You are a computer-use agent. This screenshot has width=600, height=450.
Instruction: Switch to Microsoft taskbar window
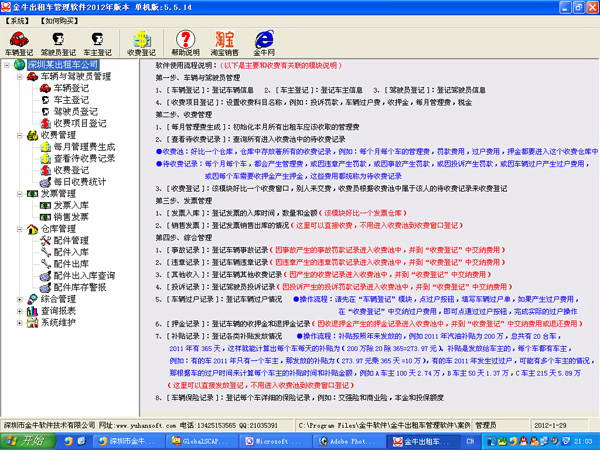274,441
